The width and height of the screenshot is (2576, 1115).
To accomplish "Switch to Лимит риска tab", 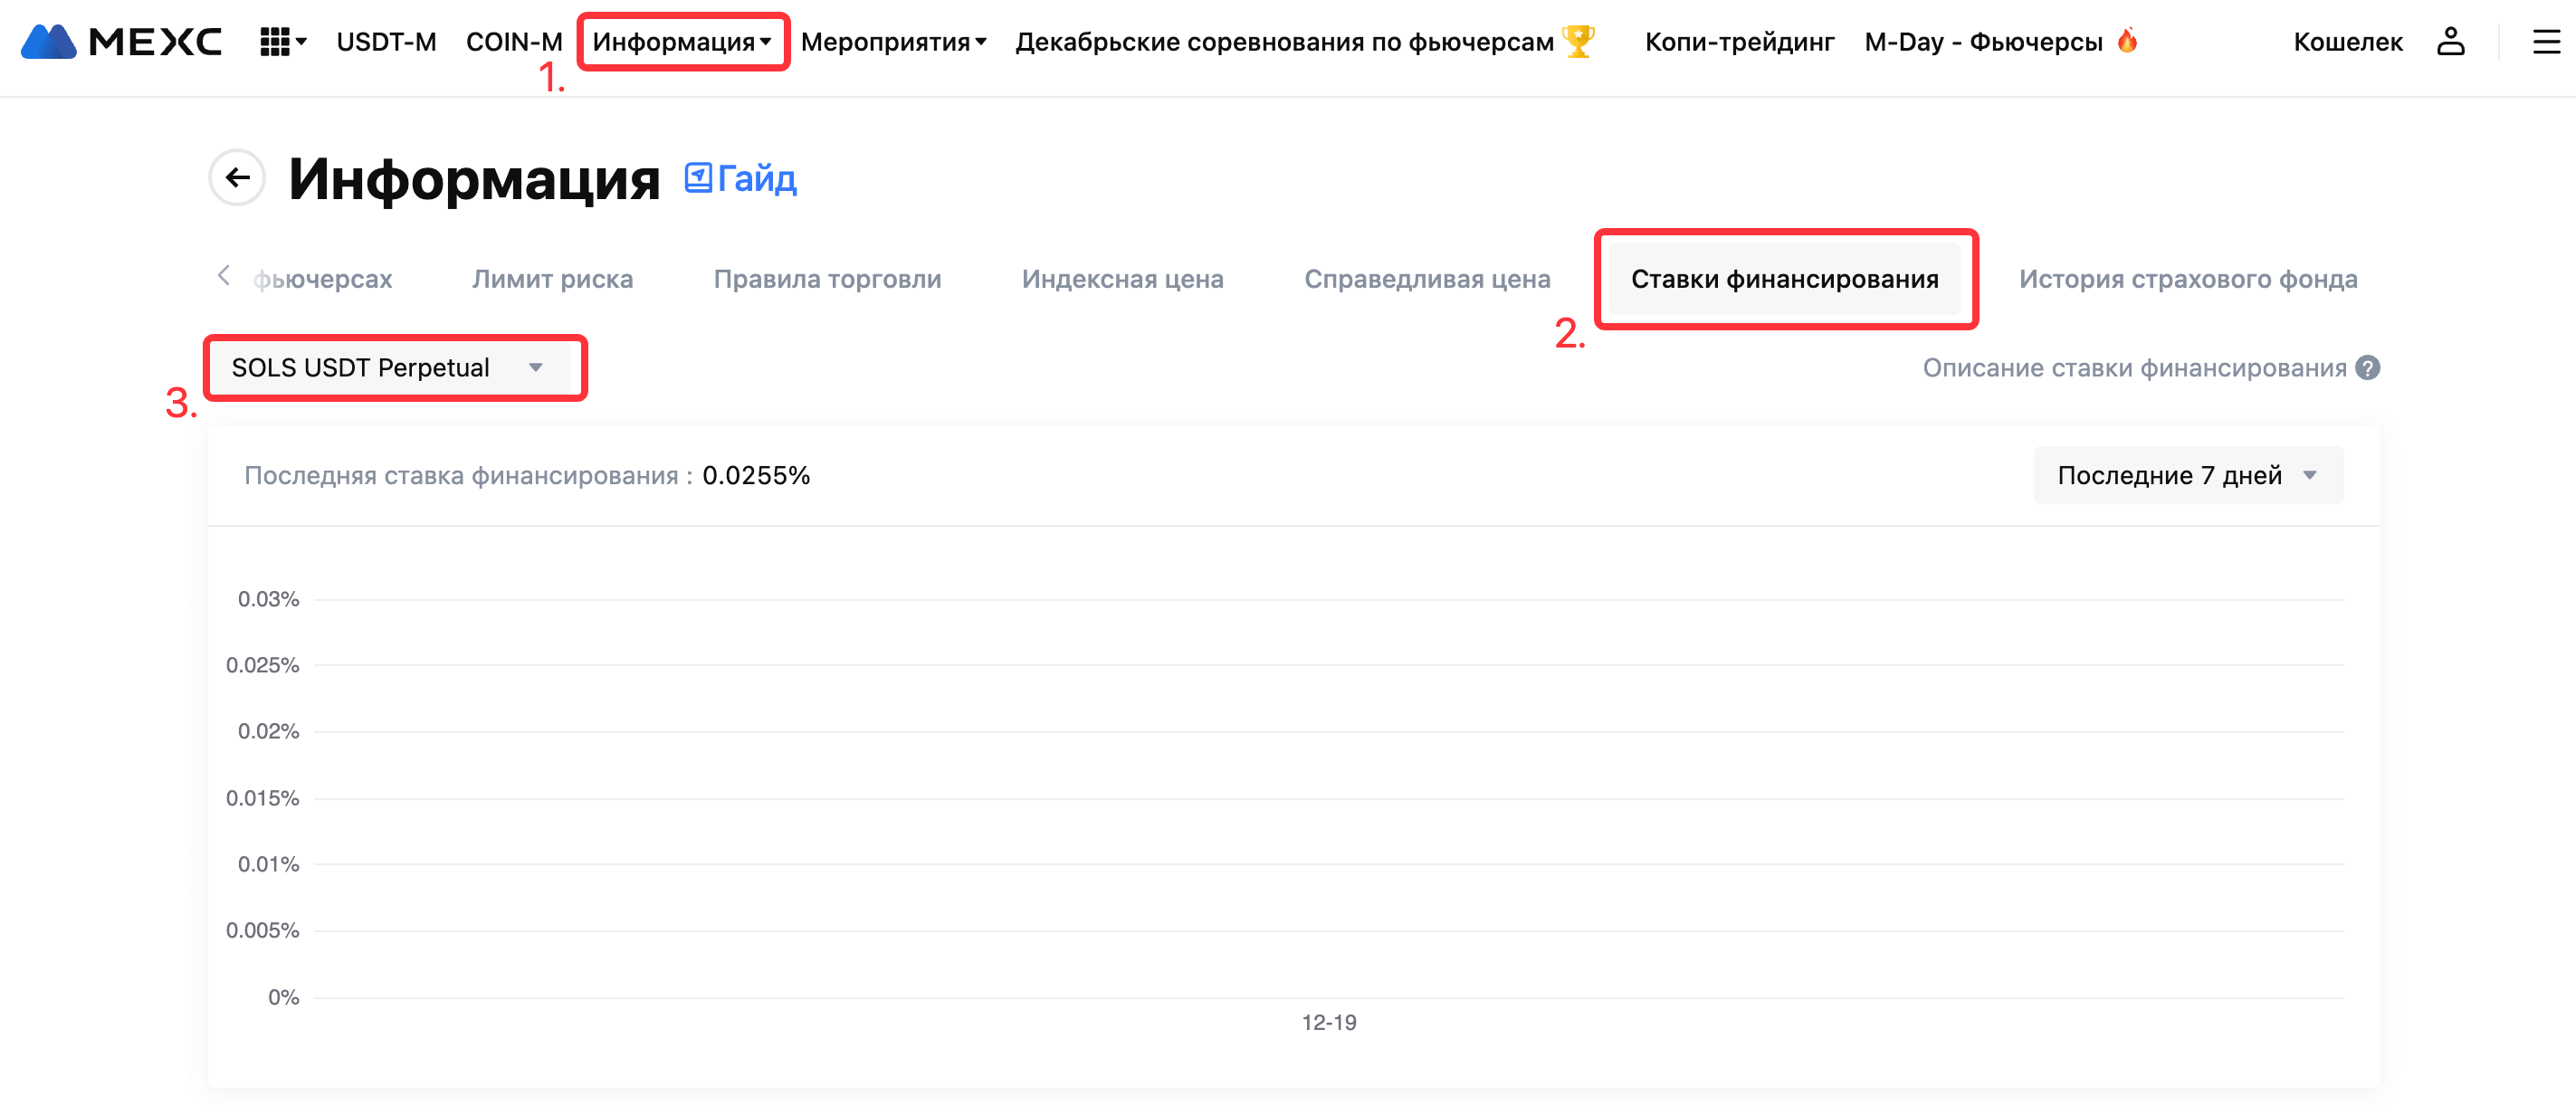I will 552,279.
